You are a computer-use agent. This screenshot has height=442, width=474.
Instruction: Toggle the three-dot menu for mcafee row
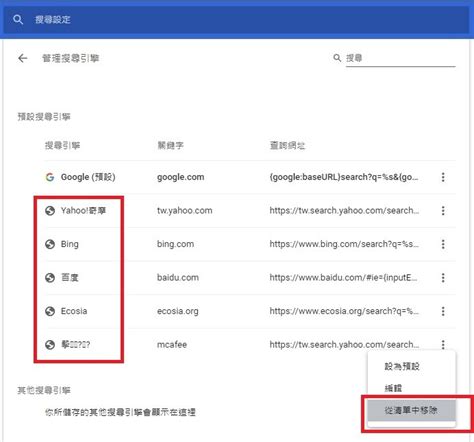click(x=443, y=344)
